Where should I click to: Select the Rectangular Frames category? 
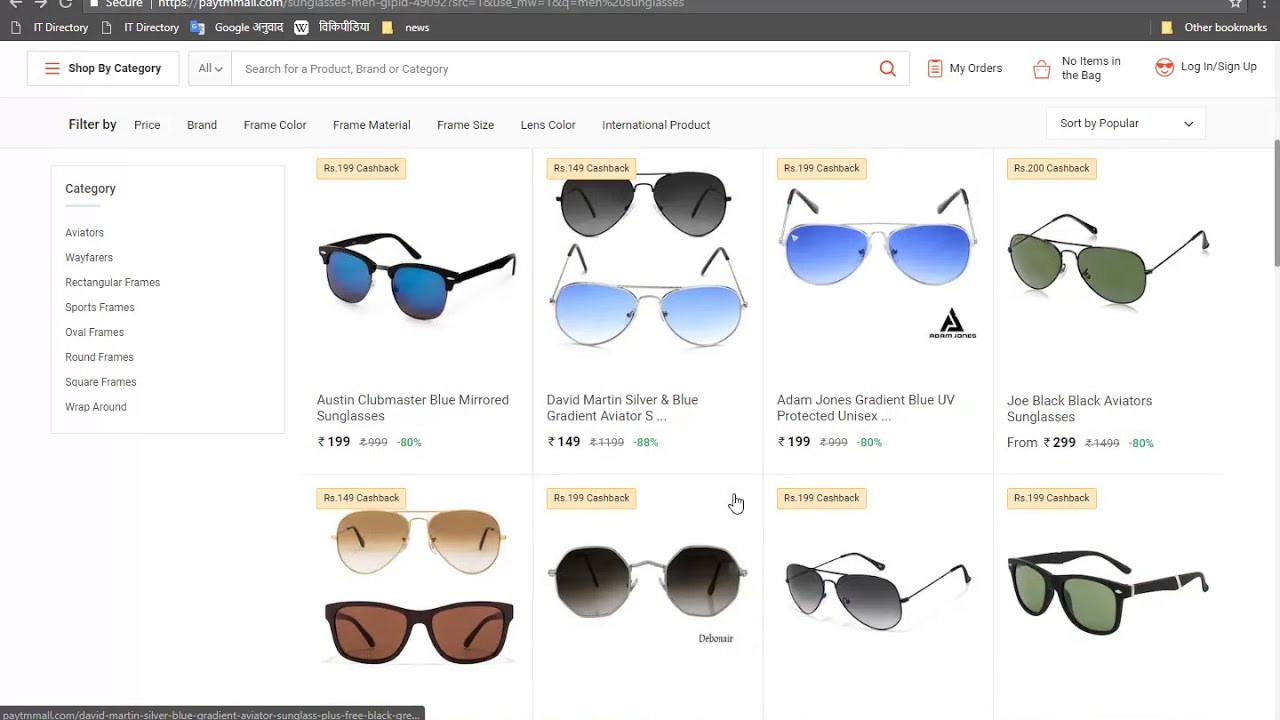point(112,282)
